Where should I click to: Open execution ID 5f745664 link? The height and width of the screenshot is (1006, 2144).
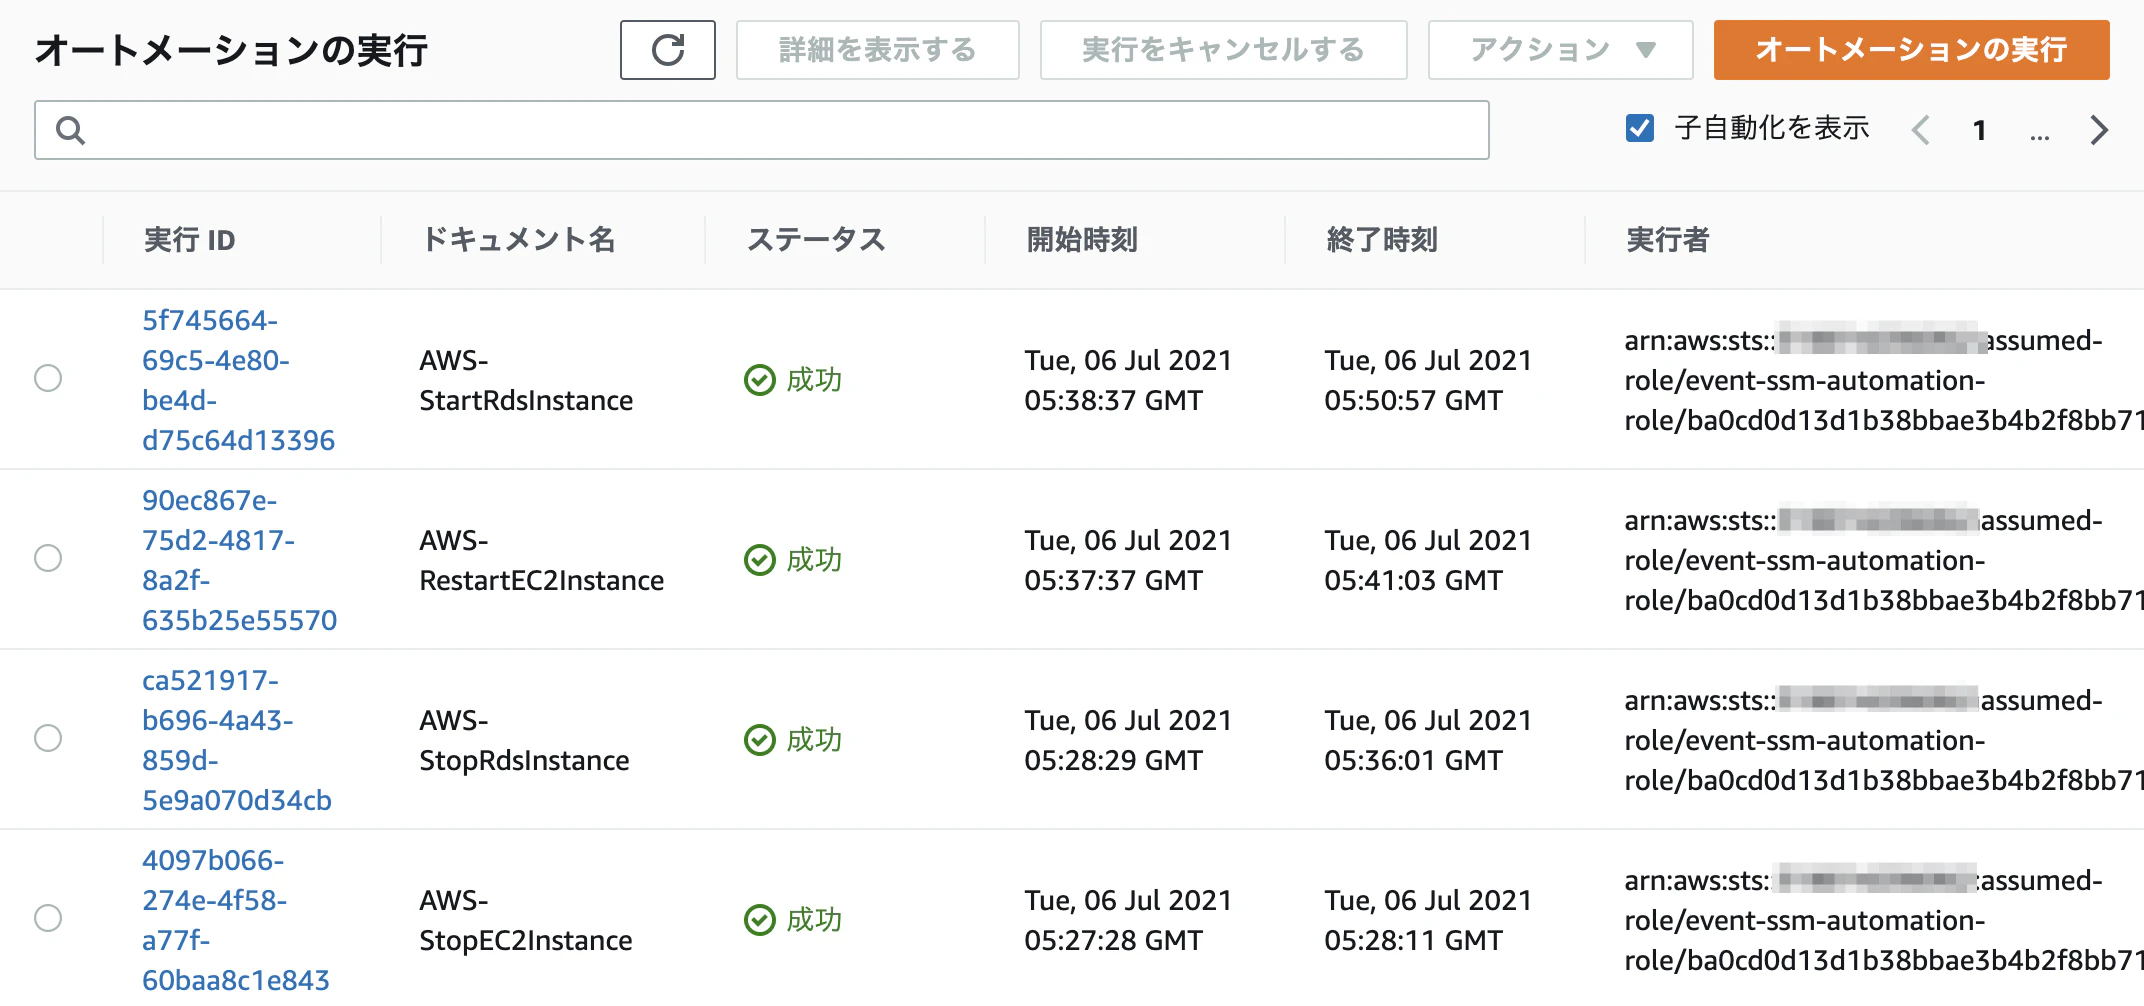(238, 380)
